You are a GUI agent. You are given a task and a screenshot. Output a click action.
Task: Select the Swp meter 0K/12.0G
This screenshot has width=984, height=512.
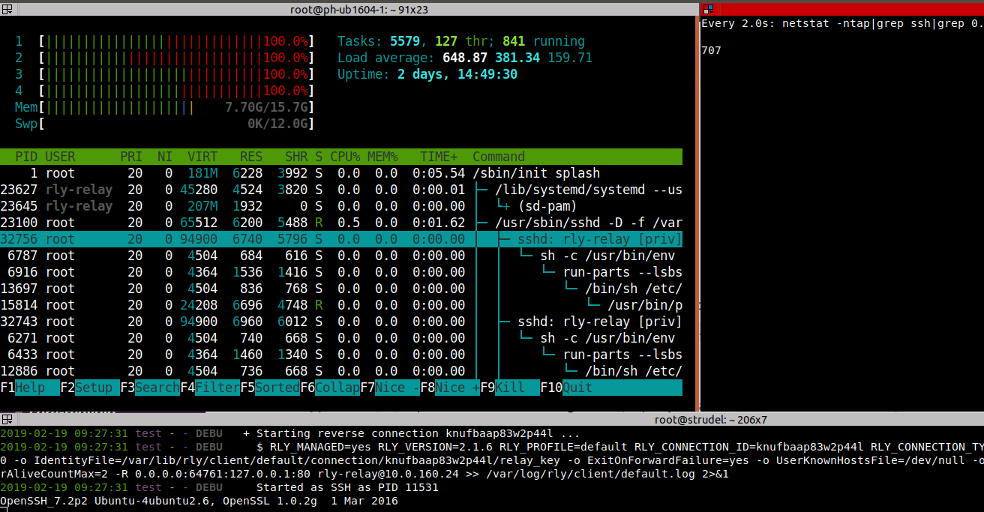click(x=164, y=124)
